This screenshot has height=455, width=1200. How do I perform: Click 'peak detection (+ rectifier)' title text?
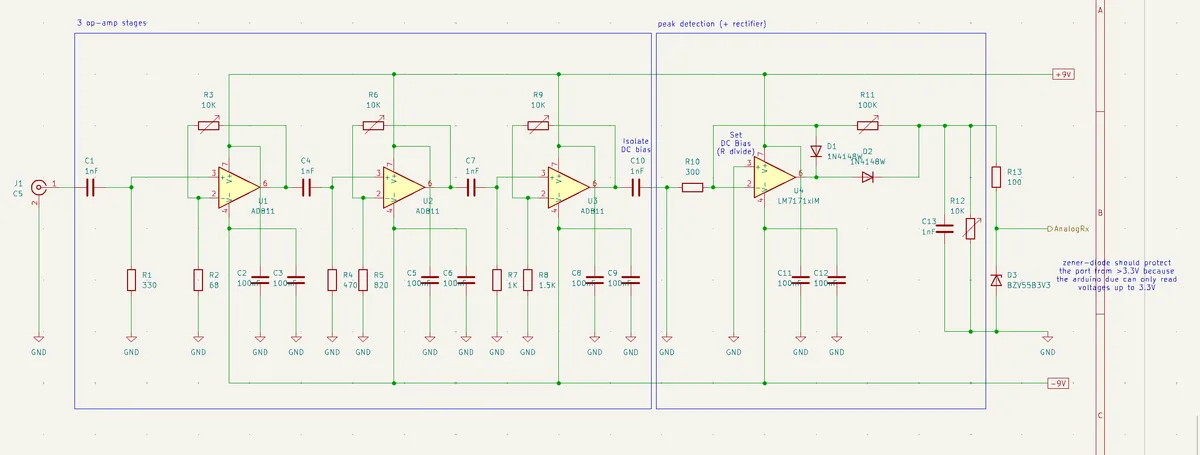tap(712, 23)
